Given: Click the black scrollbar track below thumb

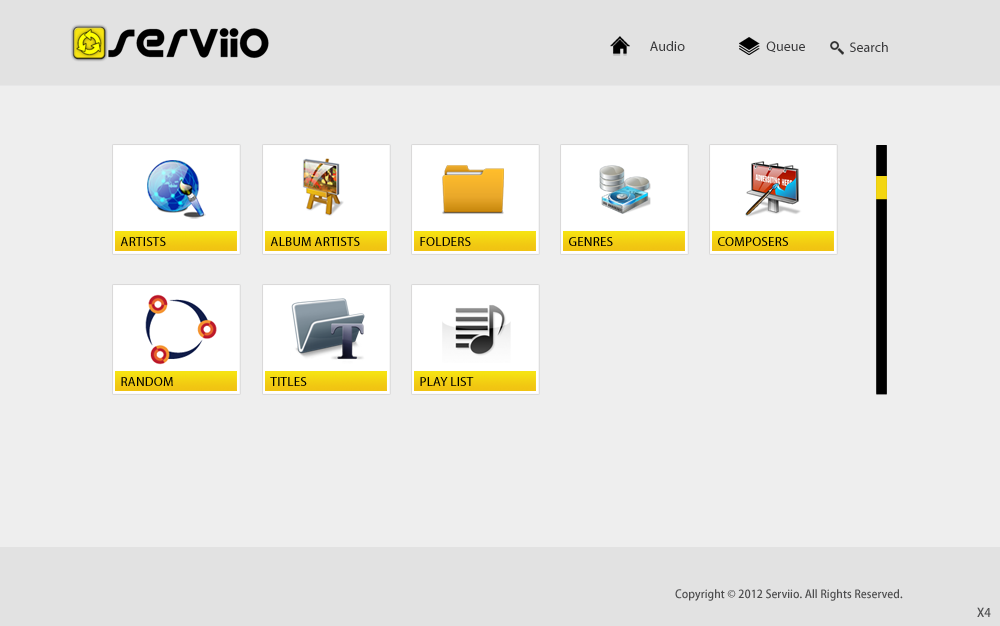Looking at the screenshot, I should pos(881,296).
